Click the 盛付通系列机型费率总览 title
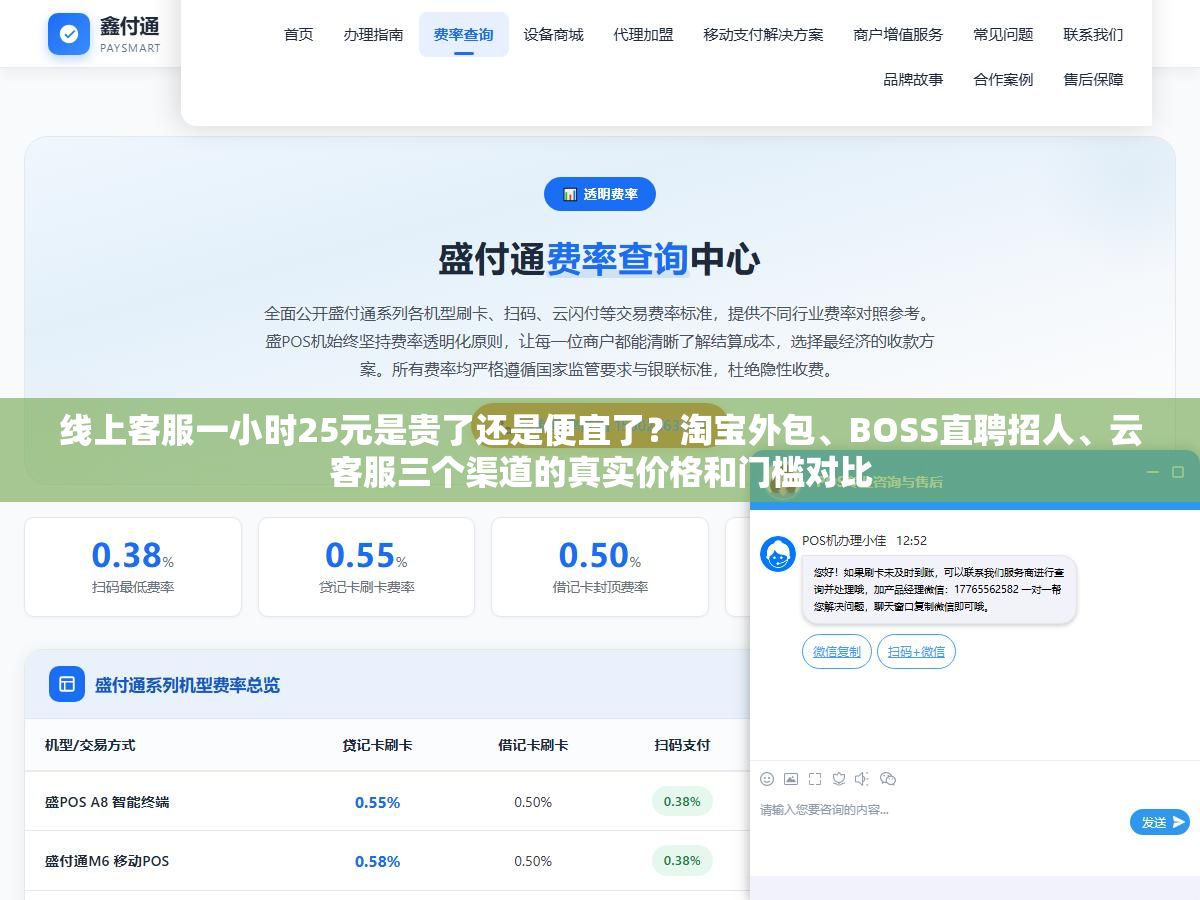The image size is (1200, 900). pos(187,685)
